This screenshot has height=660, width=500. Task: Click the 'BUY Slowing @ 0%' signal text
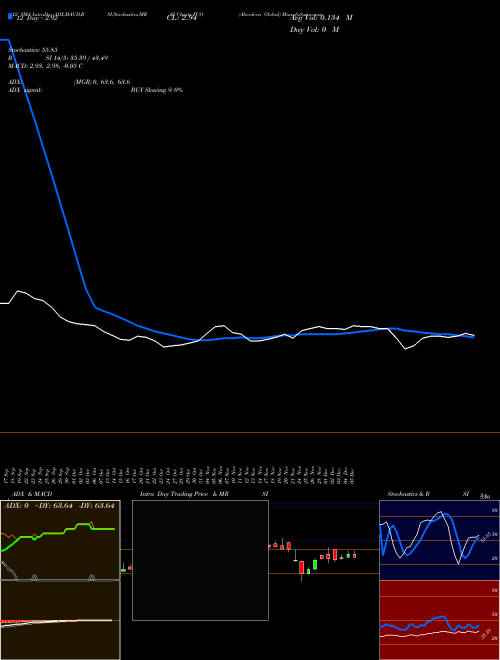pos(157,90)
